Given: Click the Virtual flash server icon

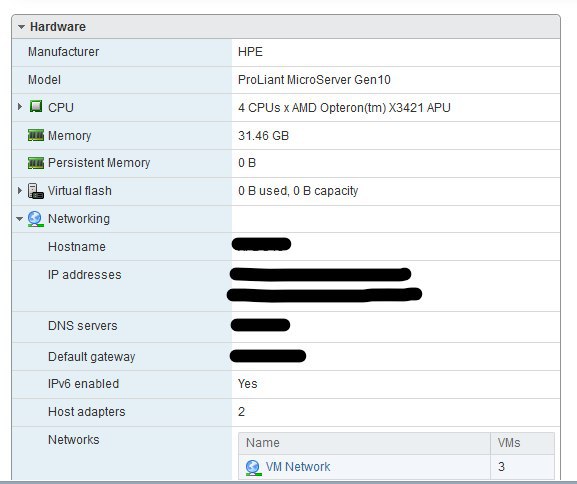Looking at the screenshot, I should 36,191.
